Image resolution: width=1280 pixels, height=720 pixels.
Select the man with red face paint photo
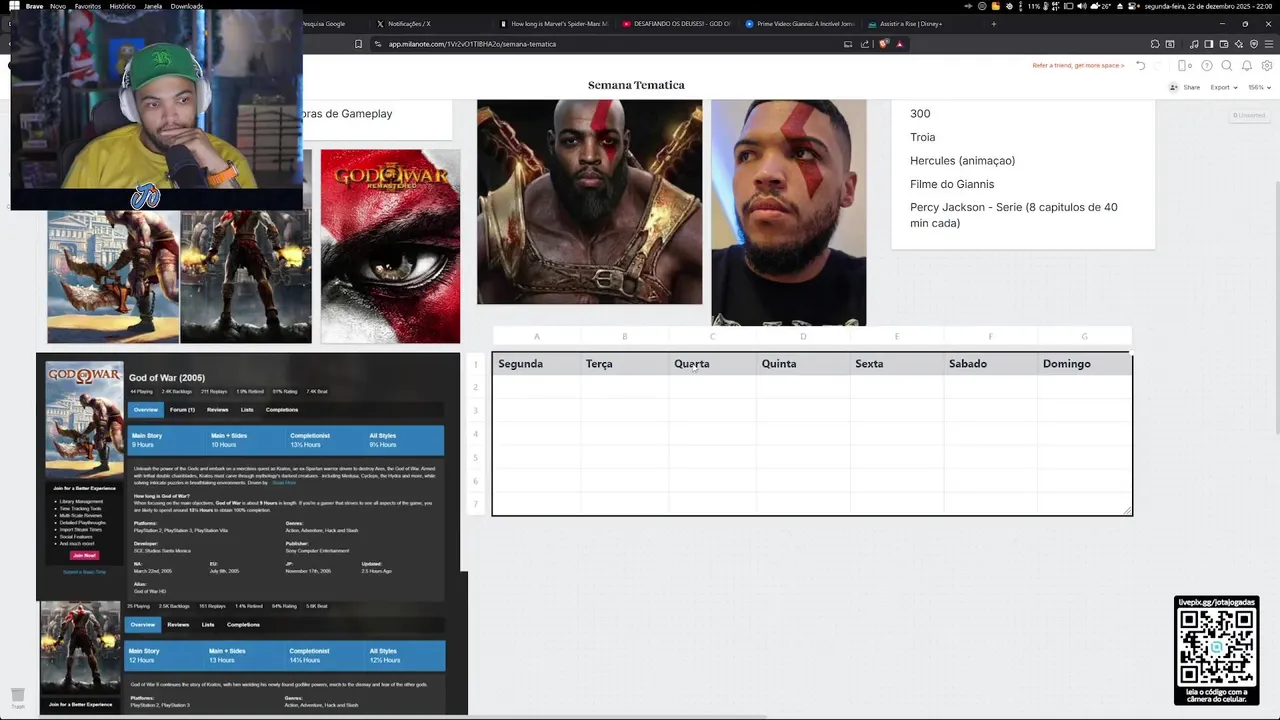point(788,212)
